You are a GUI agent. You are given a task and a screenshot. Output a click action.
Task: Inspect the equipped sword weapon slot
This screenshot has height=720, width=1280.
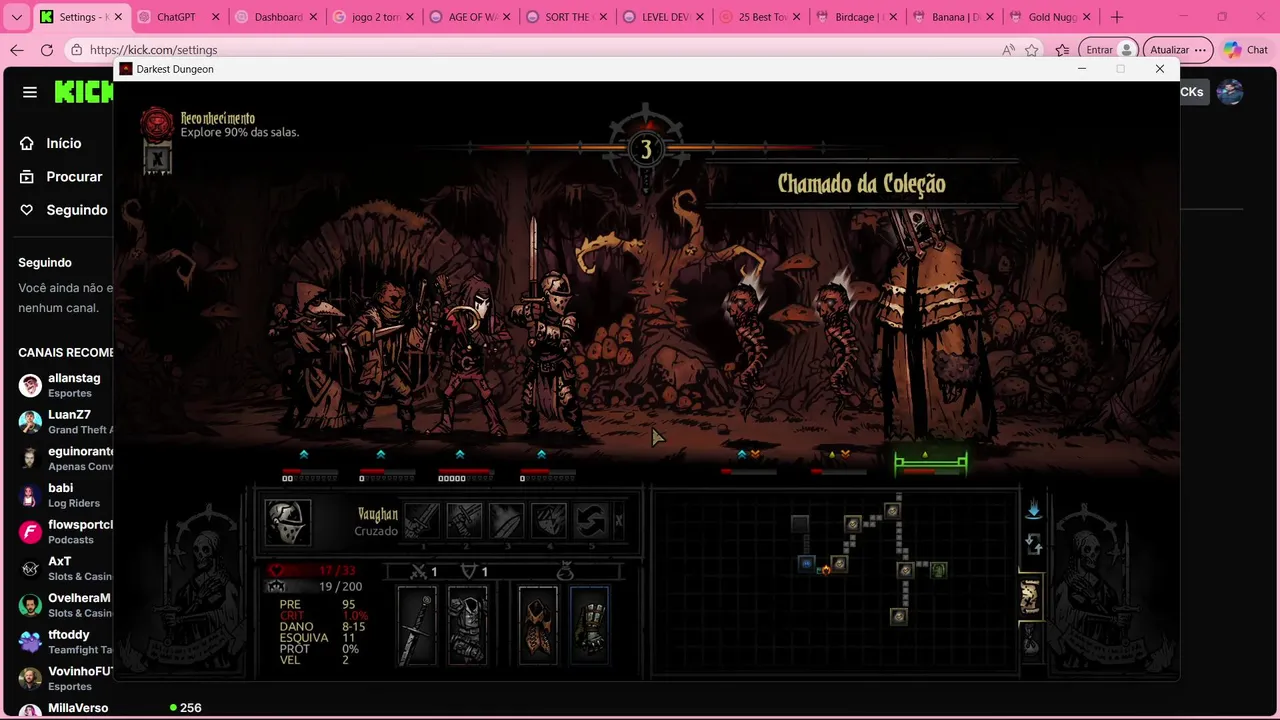pyautogui.click(x=417, y=627)
